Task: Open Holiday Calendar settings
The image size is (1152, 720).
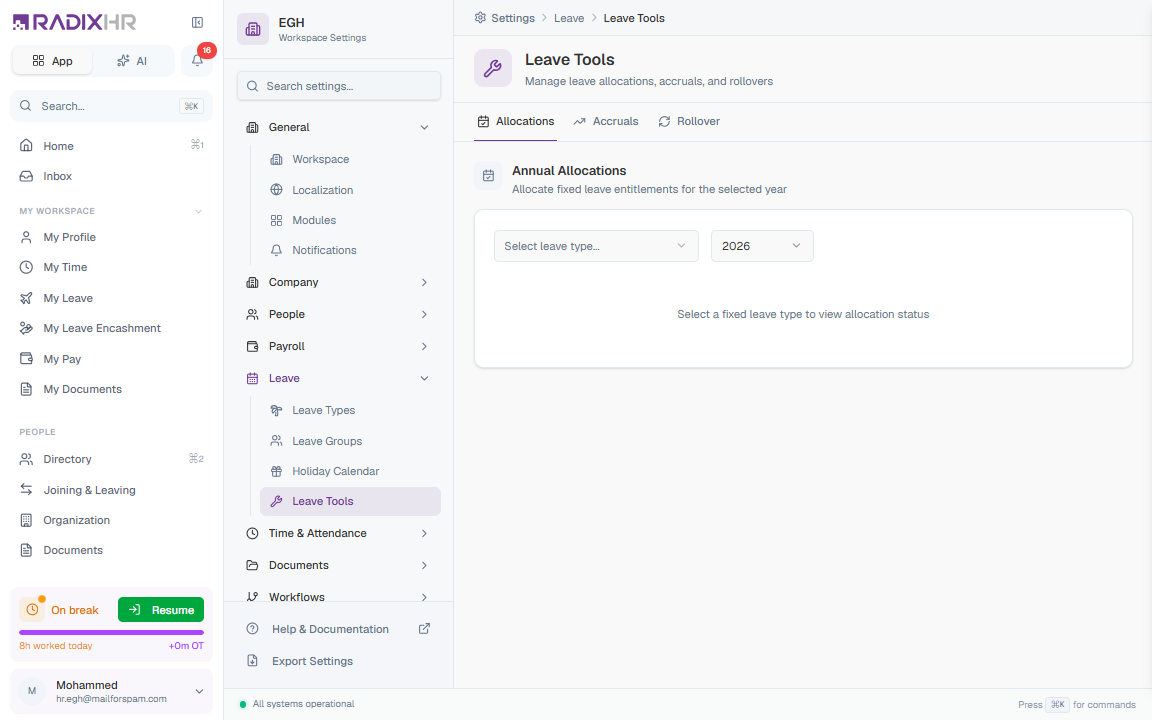Action: coord(350,471)
